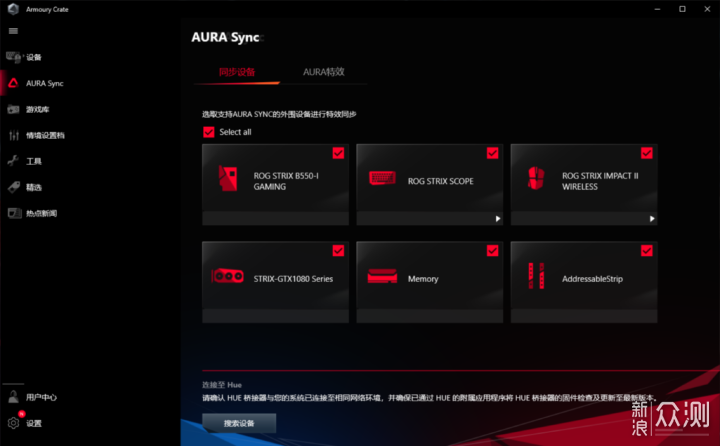Uncheck ROG STRIX IMPACT II WIRELESS checkbox
720x446 pixels.
point(647,153)
